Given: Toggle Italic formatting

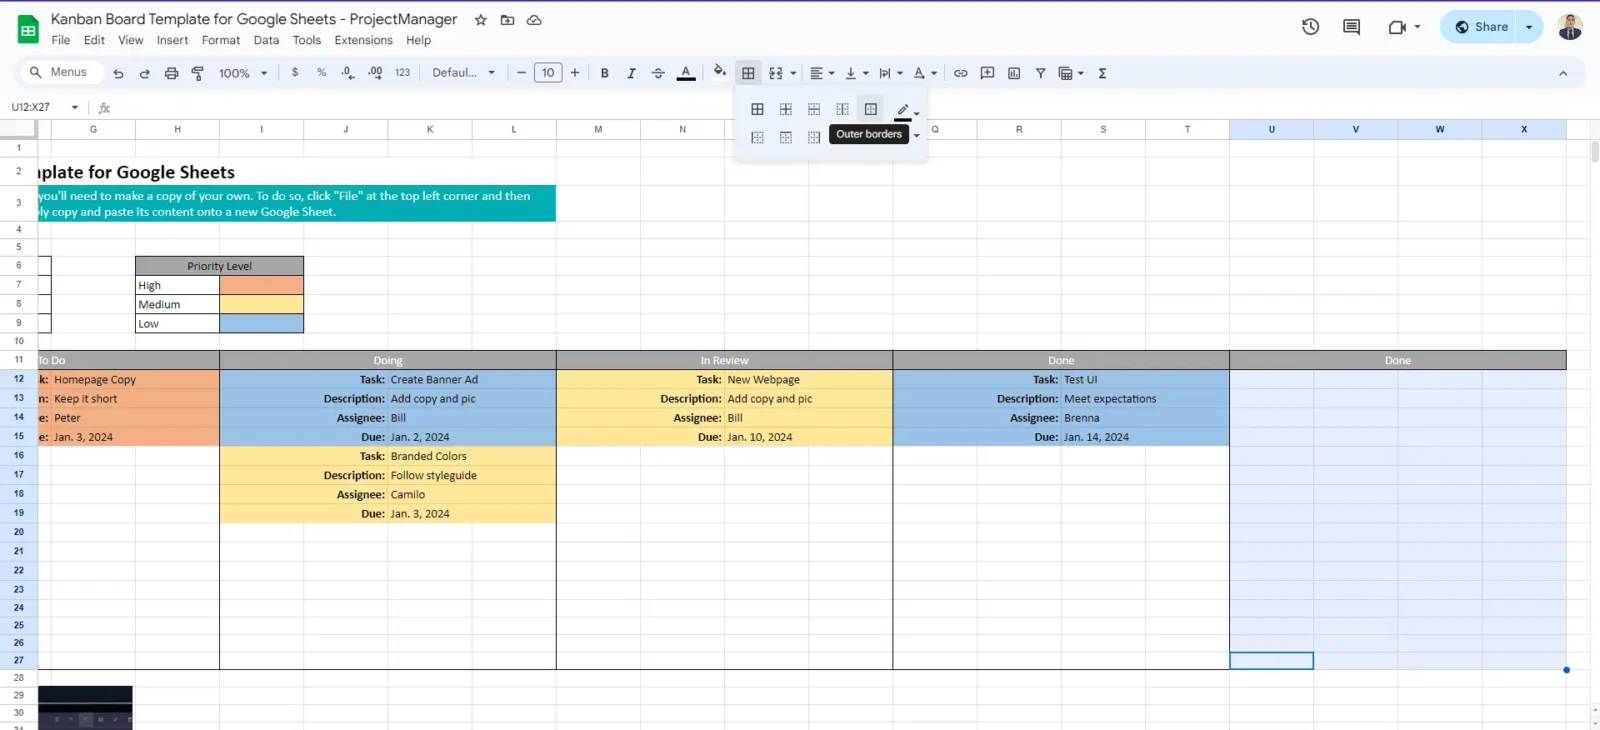Looking at the screenshot, I should click(631, 73).
